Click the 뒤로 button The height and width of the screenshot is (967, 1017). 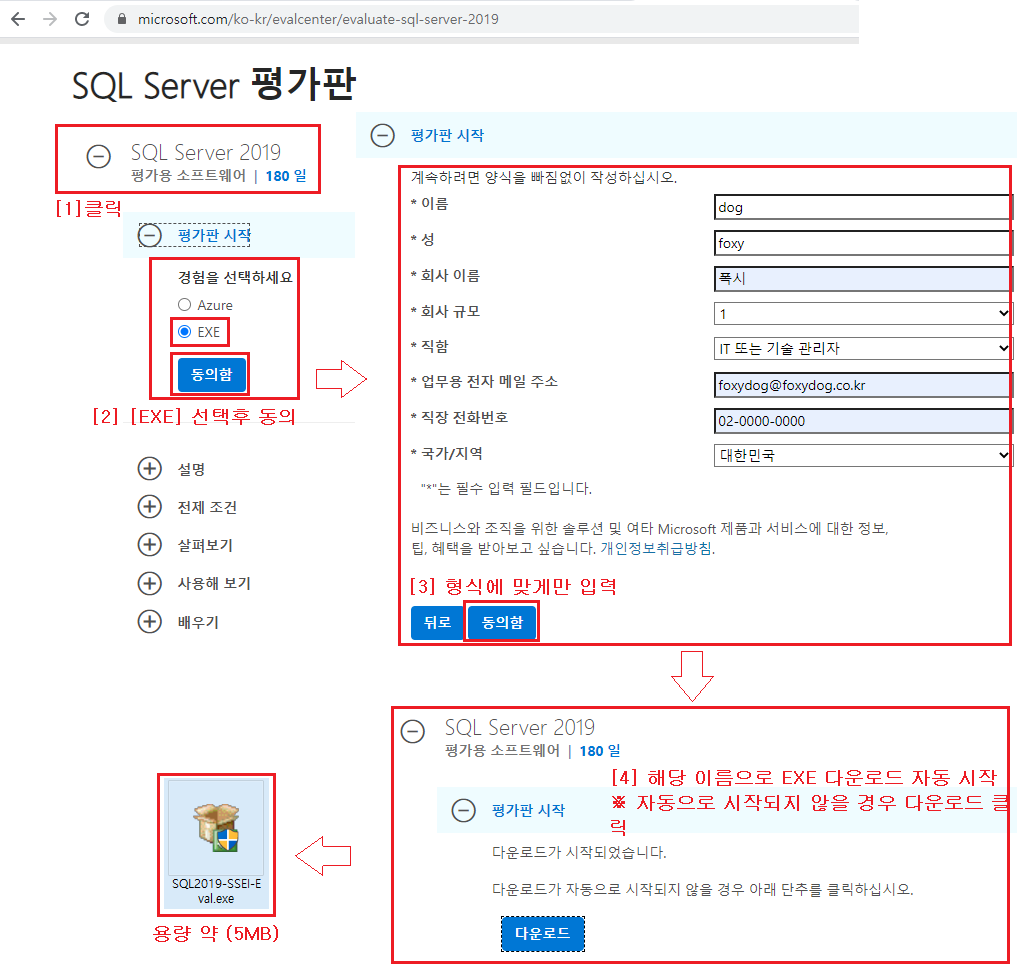pyautogui.click(x=437, y=623)
